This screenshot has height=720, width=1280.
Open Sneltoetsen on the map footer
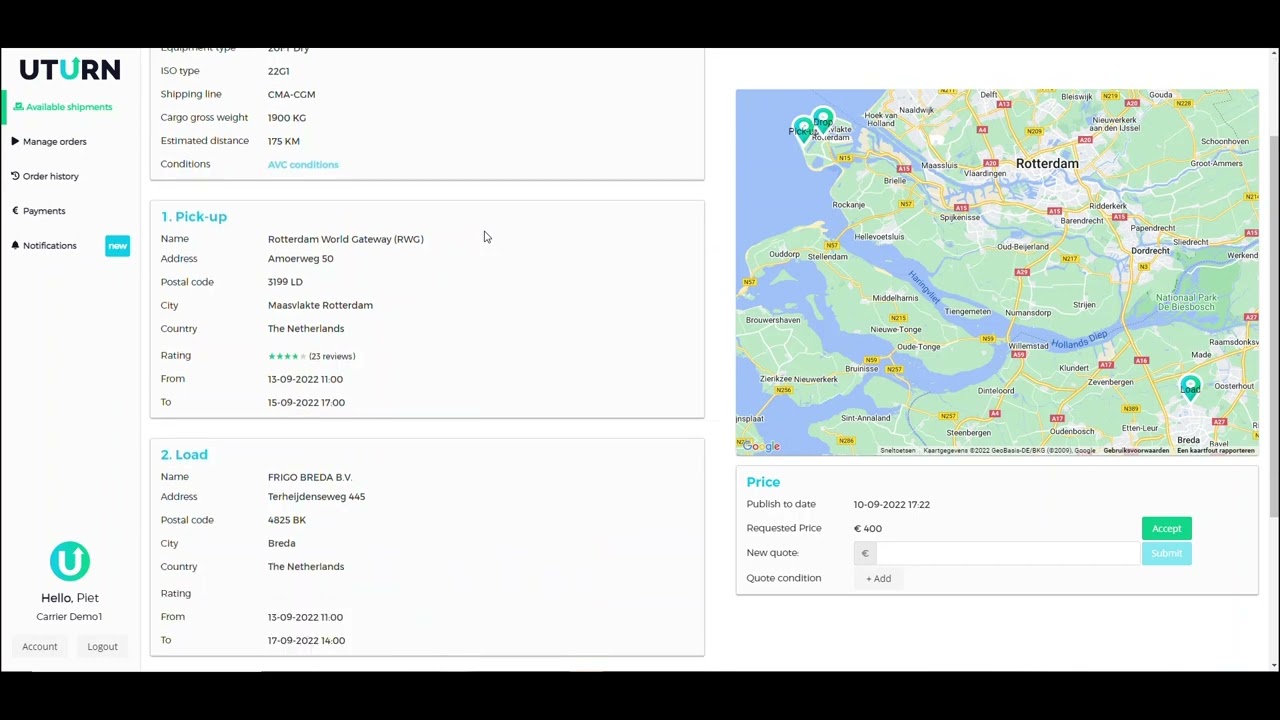pyautogui.click(x=898, y=451)
